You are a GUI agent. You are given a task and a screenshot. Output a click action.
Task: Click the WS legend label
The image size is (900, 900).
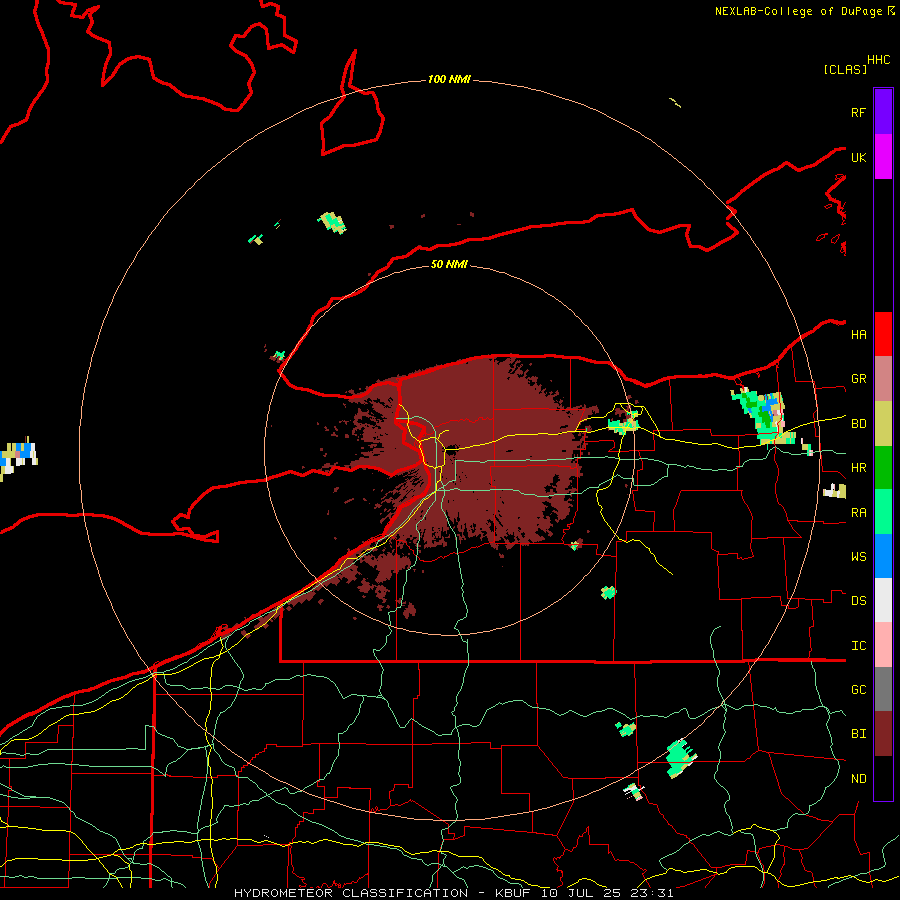(858, 556)
